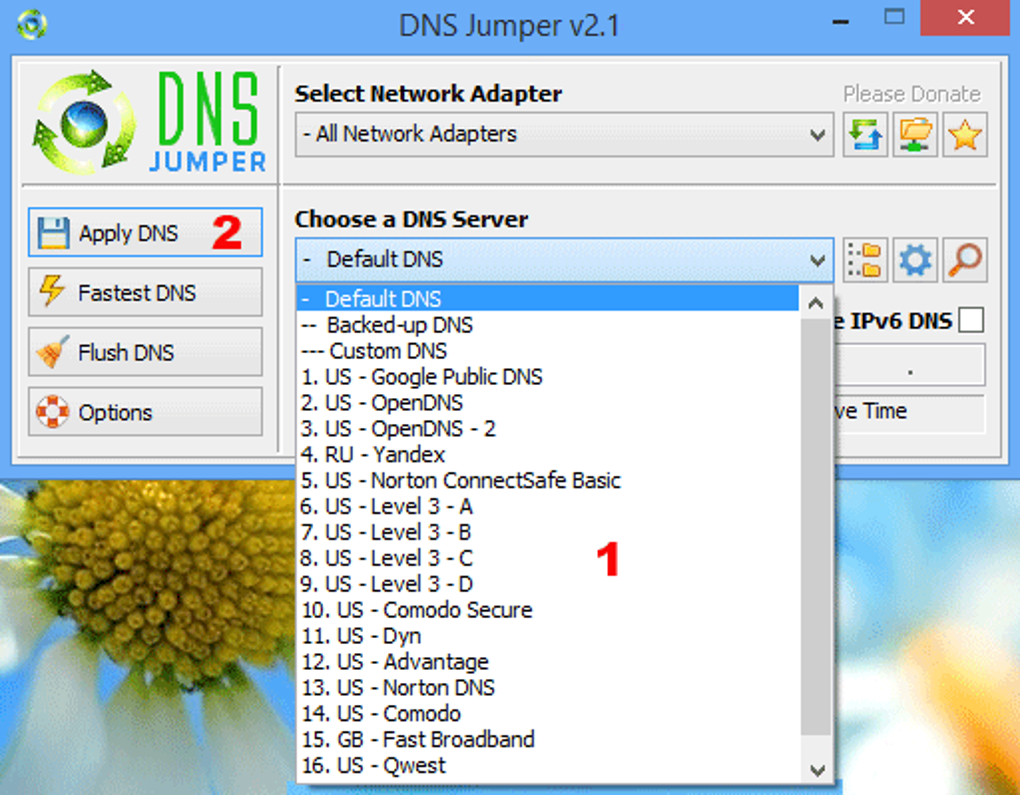Collapse the Default DNS server combo box
Image resolution: width=1020 pixels, height=795 pixels.
tap(564, 260)
